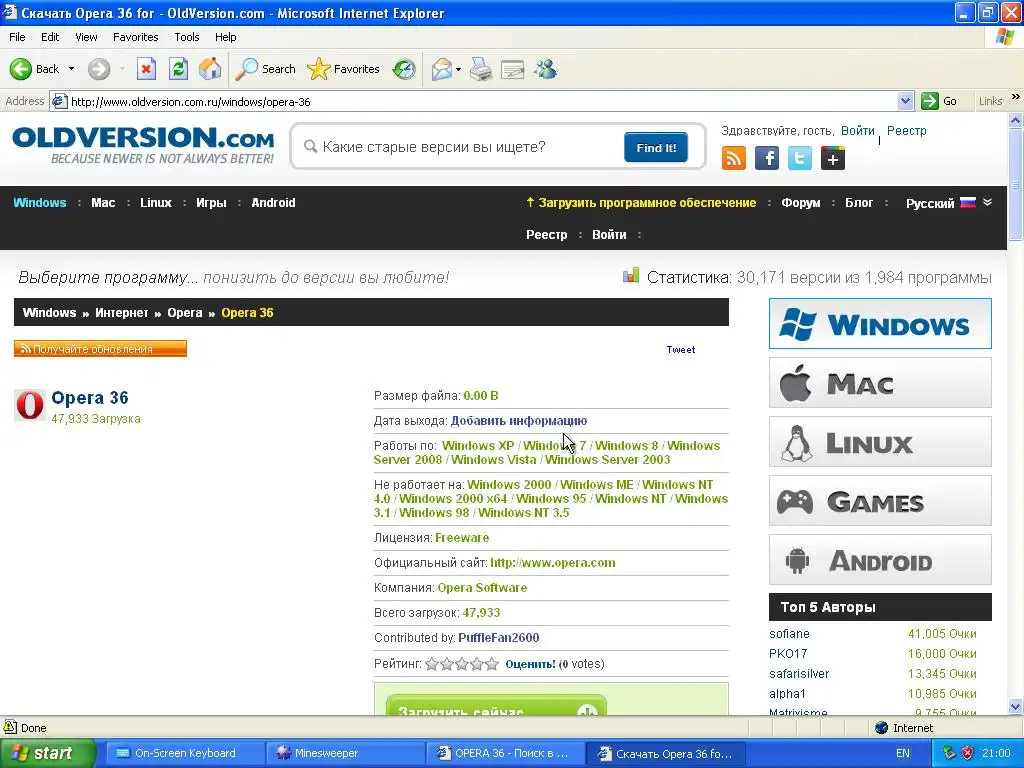Viewport: 1024px width, 768px height.
Task: Click Интернет breadcrumb link
Action: click(x=121, y=312)
